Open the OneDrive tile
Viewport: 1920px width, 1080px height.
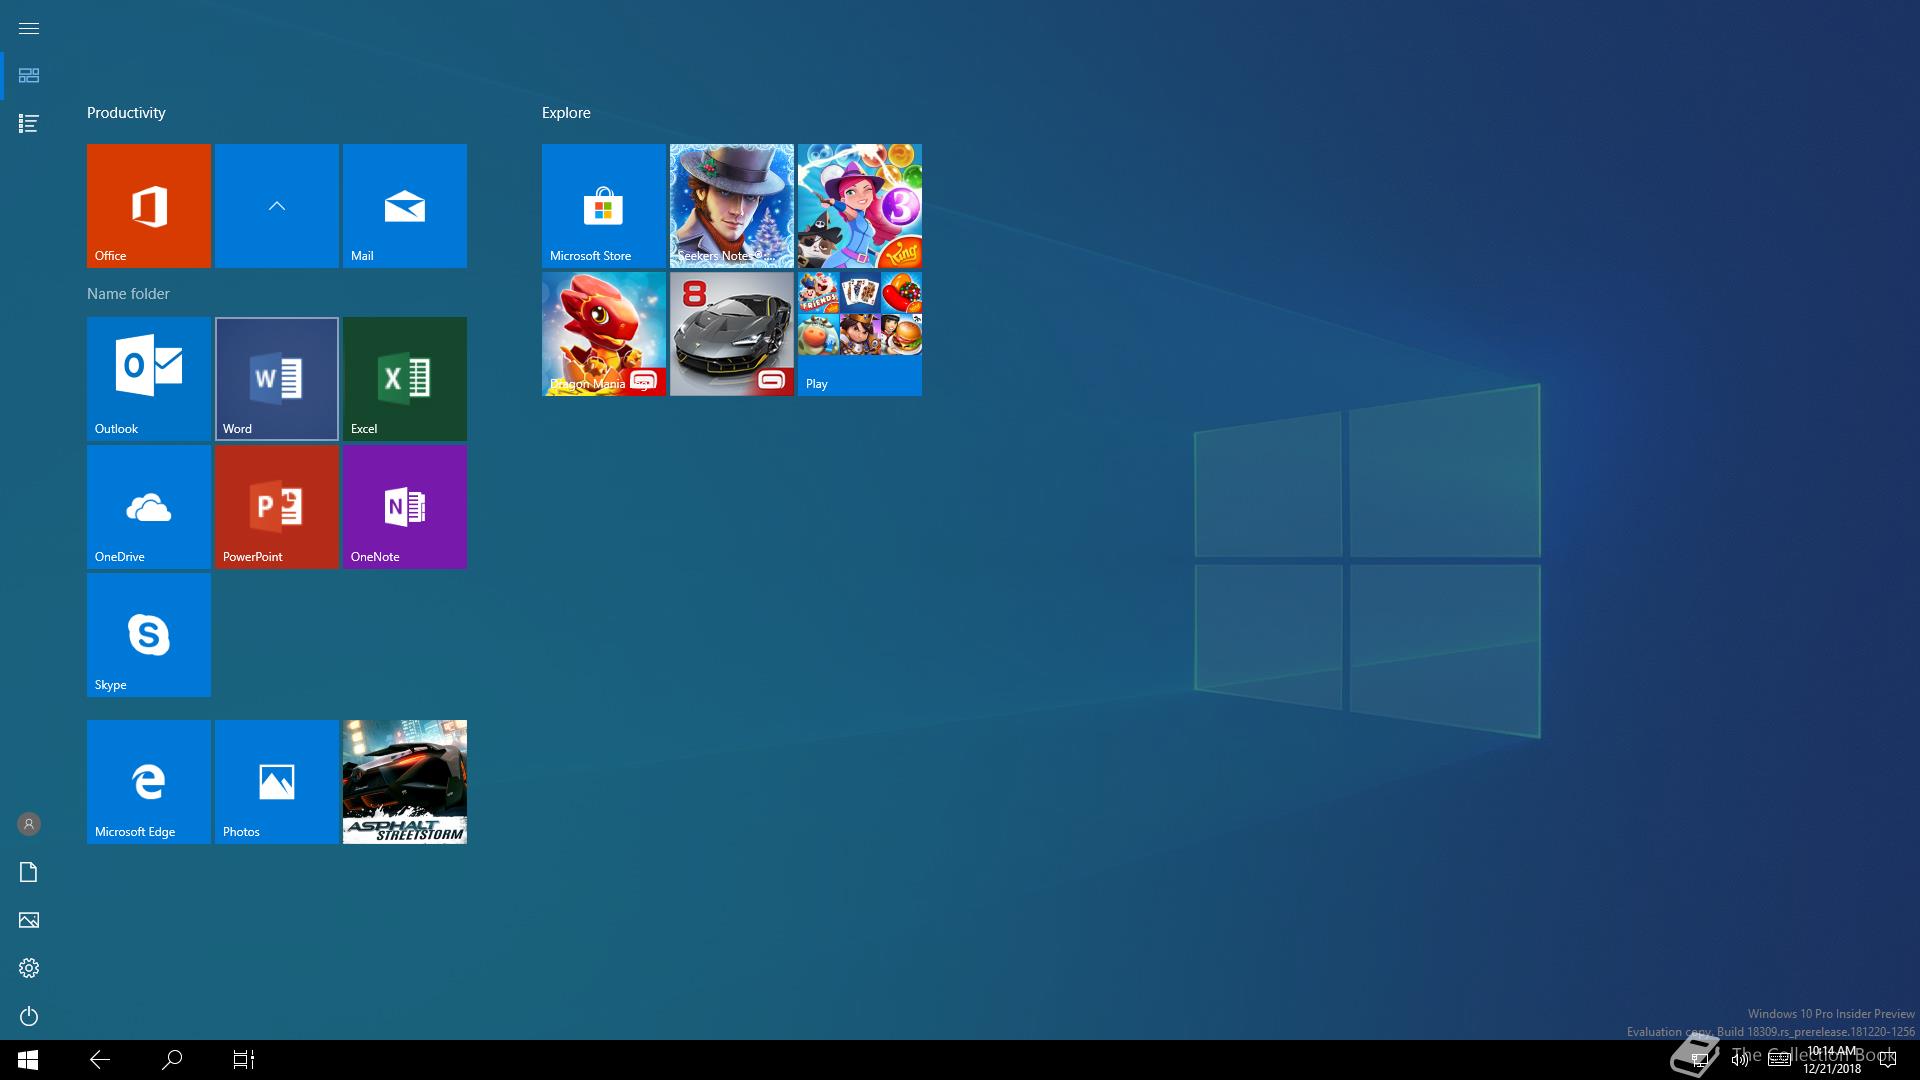tap(149, 507)
